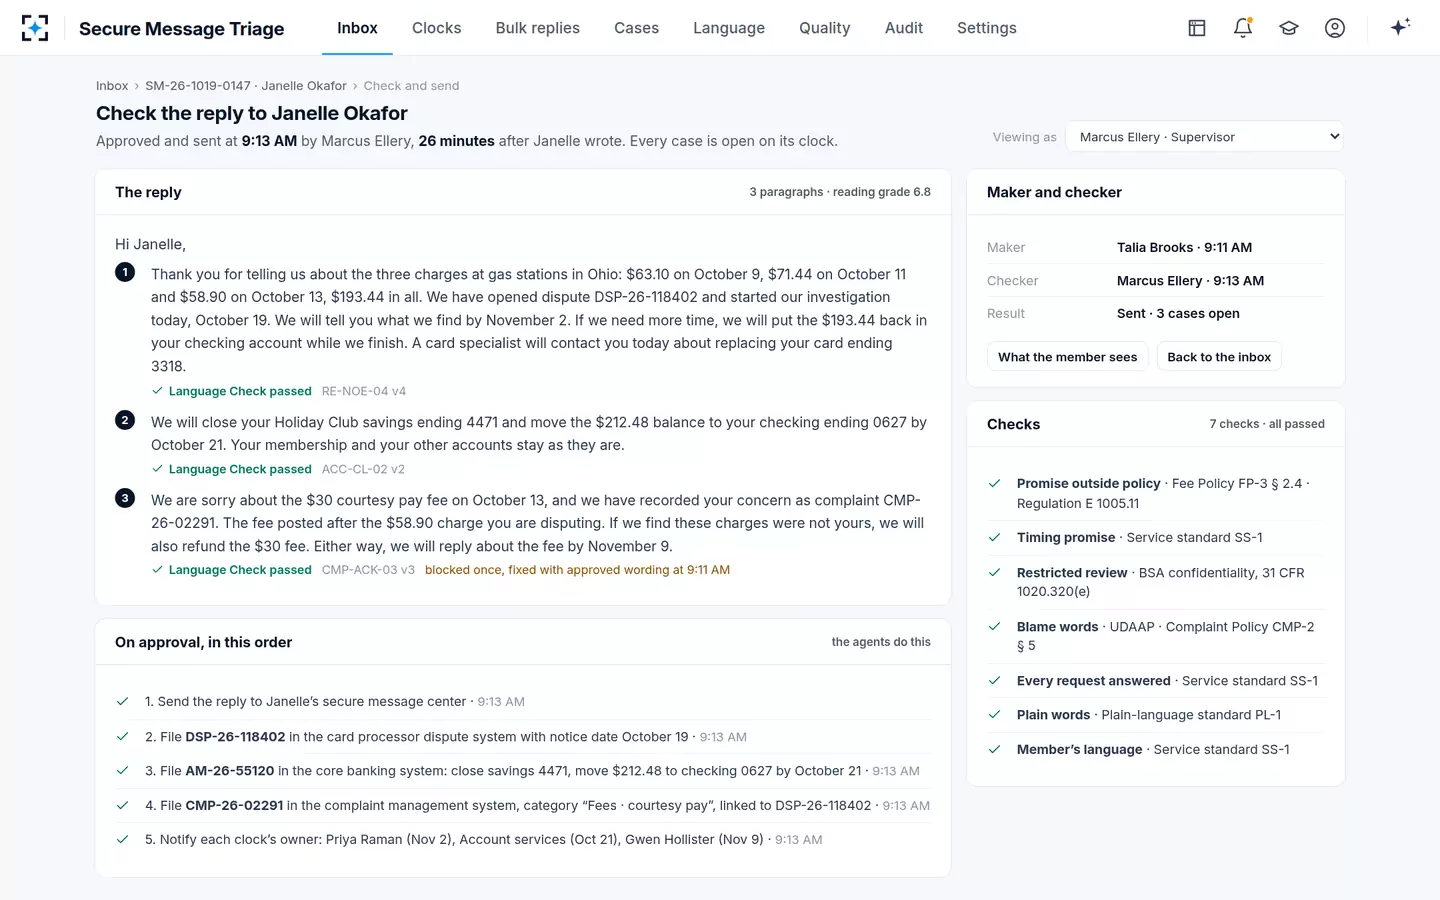Open the Quality tab
The width and height of the screenshot is (1440, 900).
pos(825,28)
